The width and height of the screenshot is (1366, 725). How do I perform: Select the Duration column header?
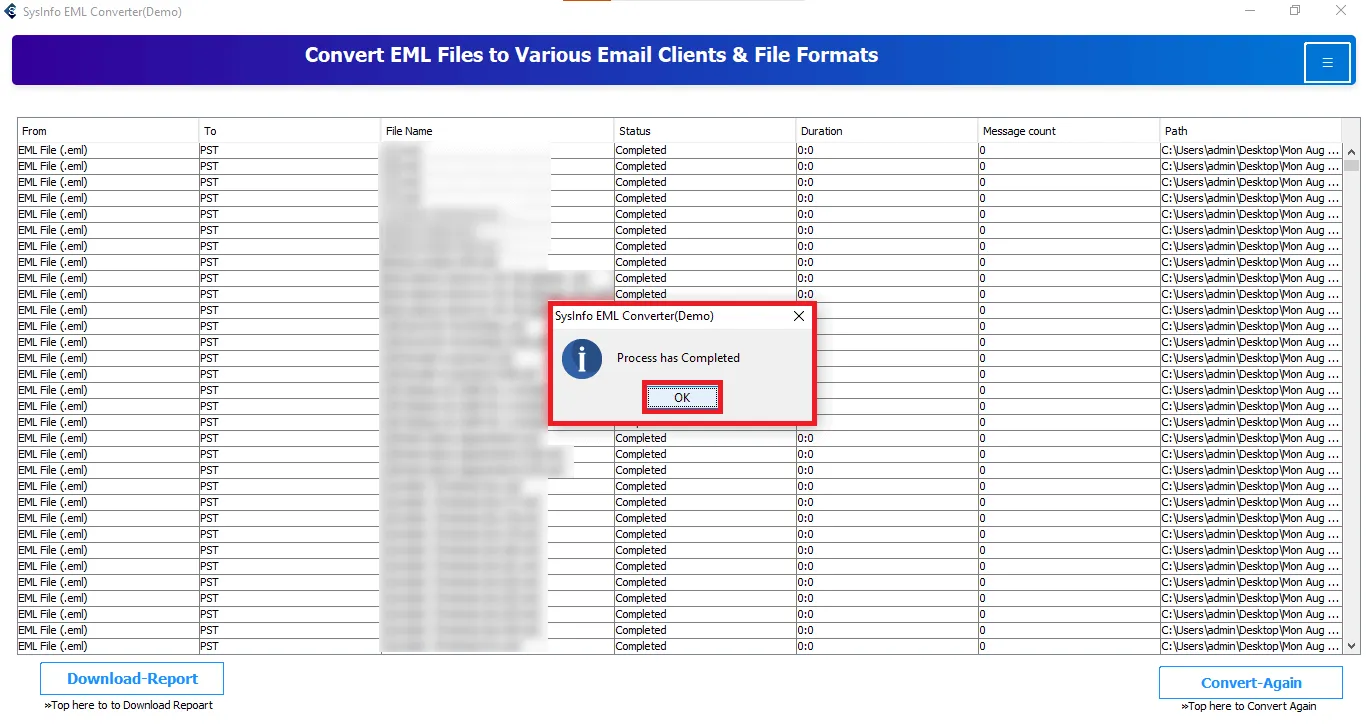(886, 131)
